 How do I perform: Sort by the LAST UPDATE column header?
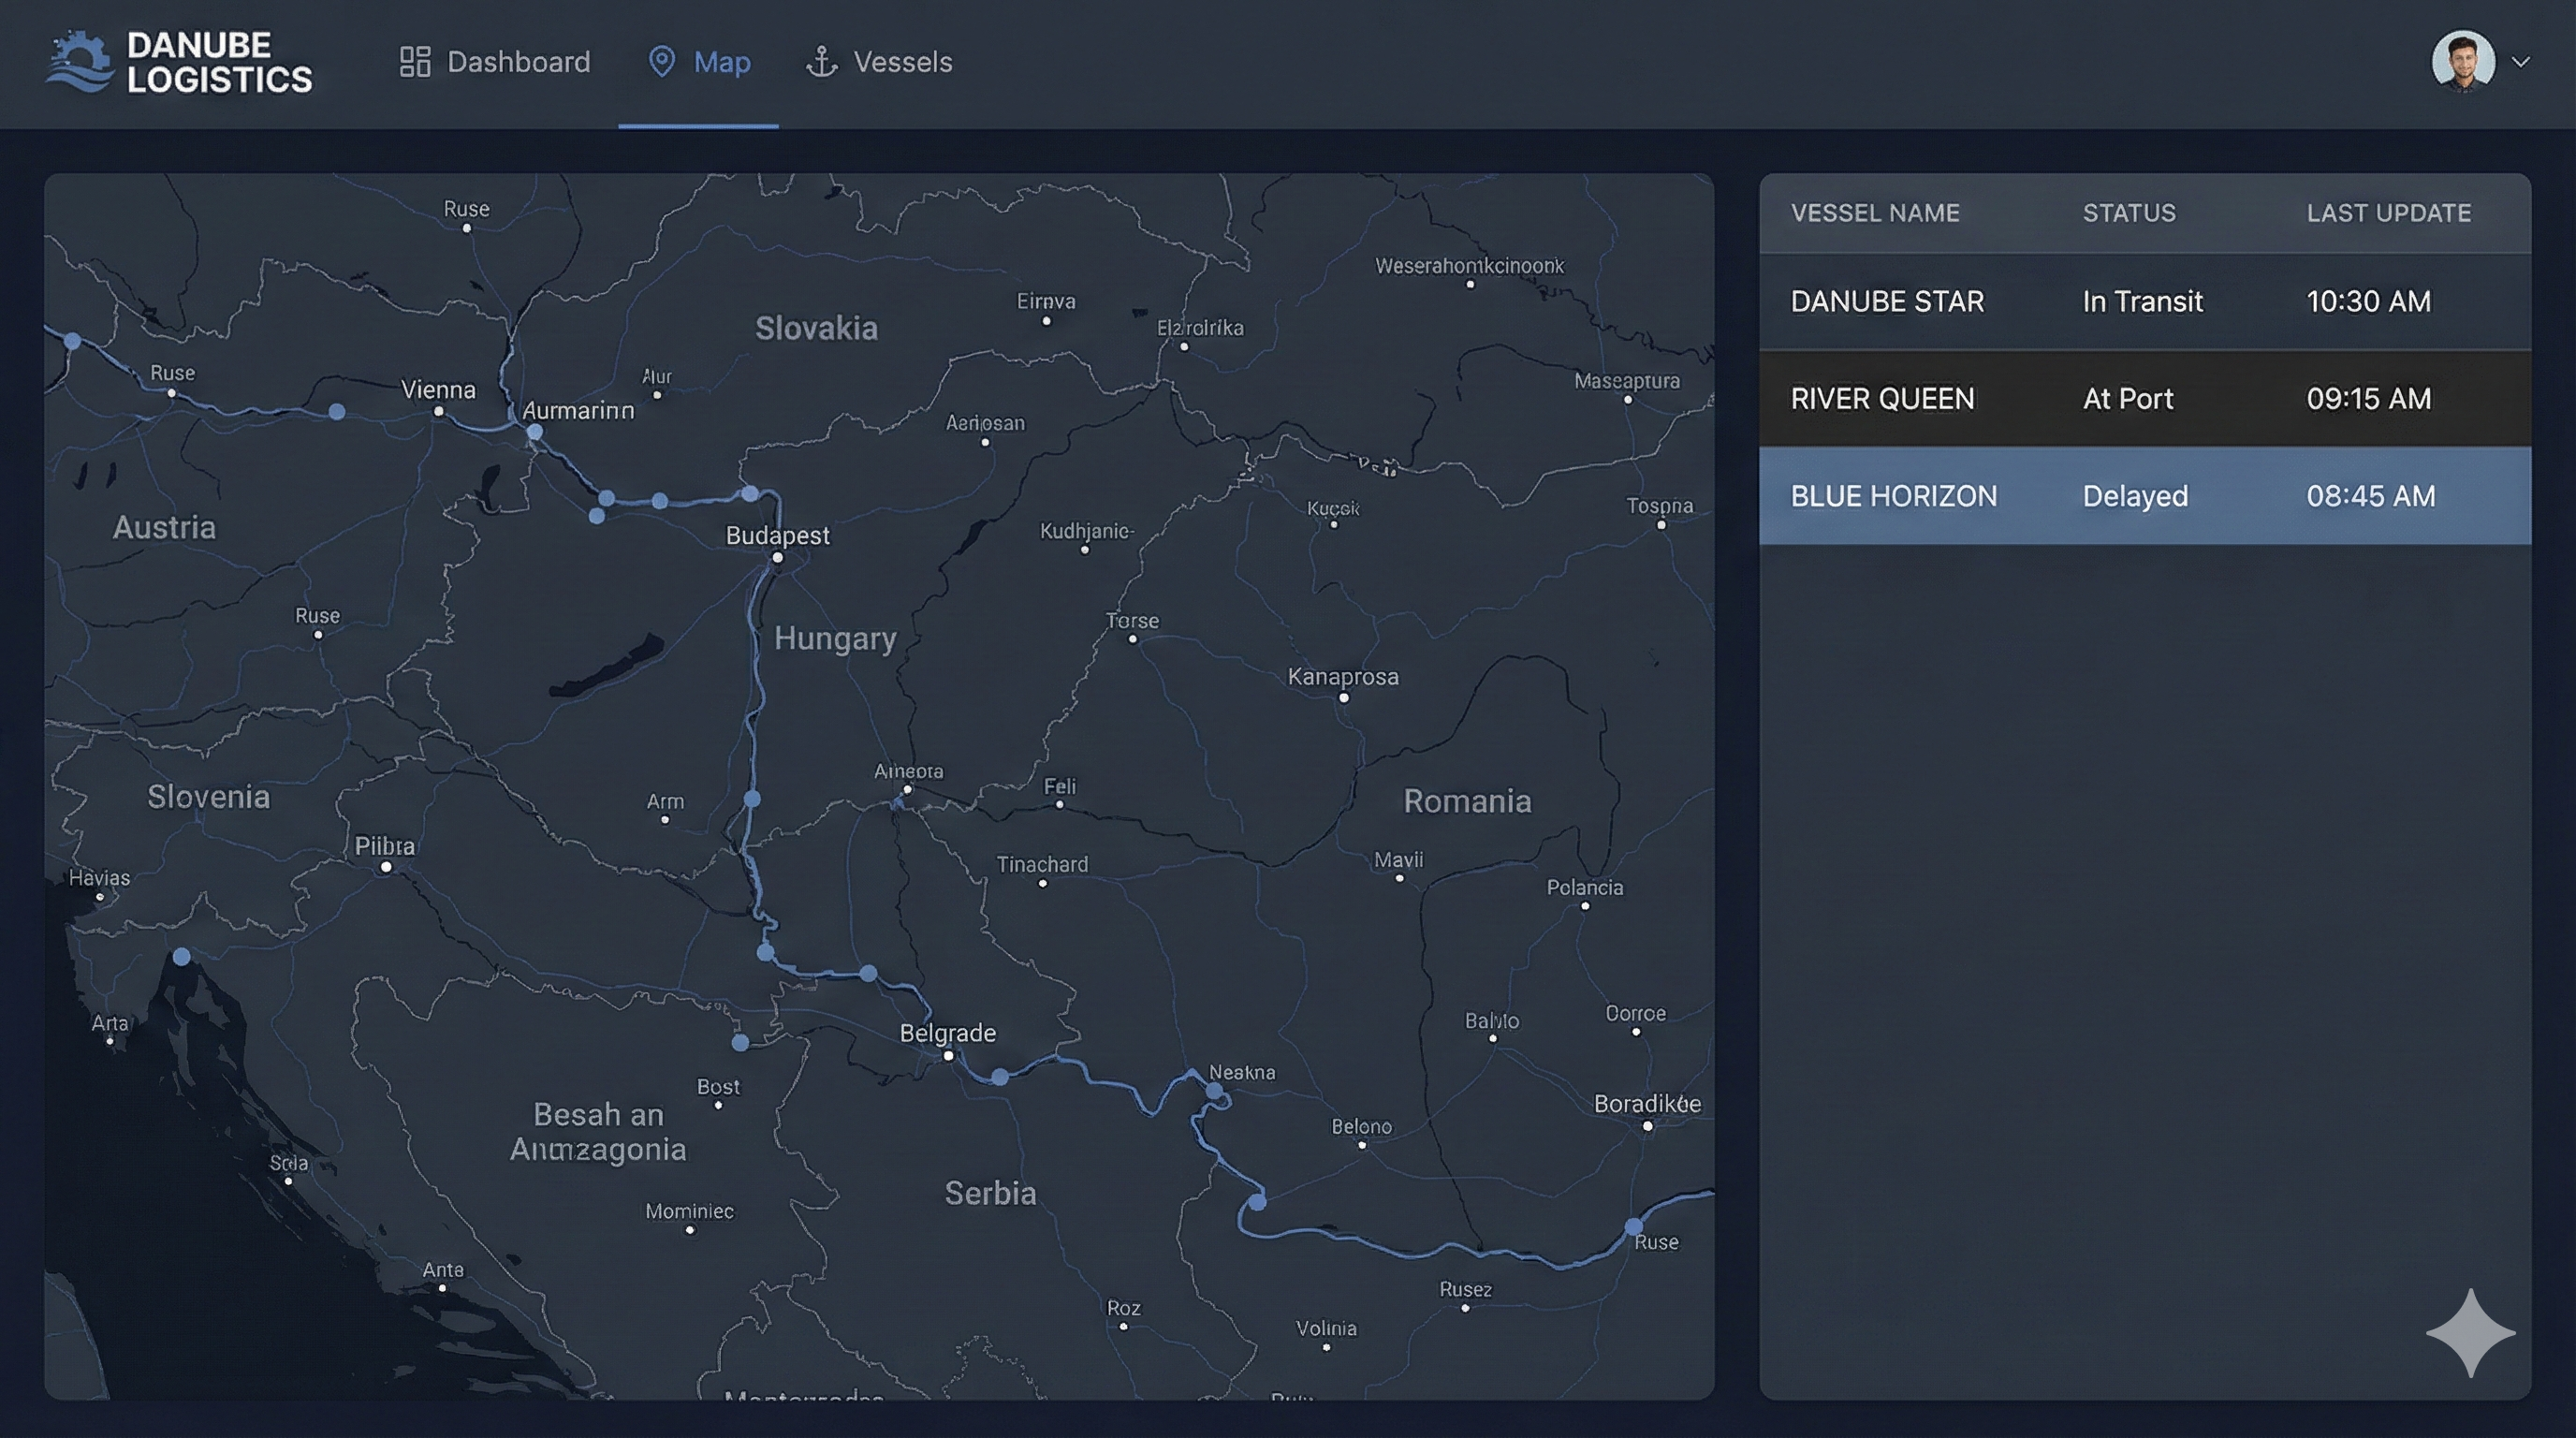tap(2388, 213)
